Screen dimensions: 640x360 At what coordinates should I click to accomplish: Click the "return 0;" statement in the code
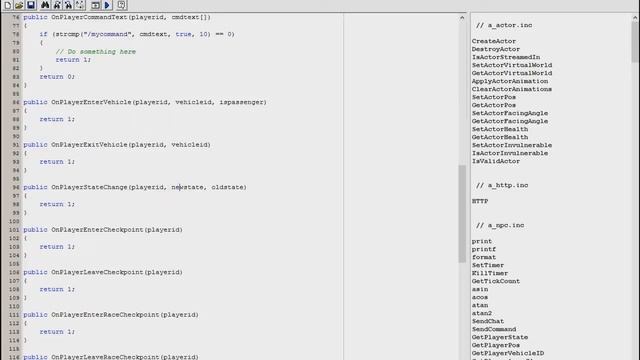pyautogui.click(x=57, y=77)
